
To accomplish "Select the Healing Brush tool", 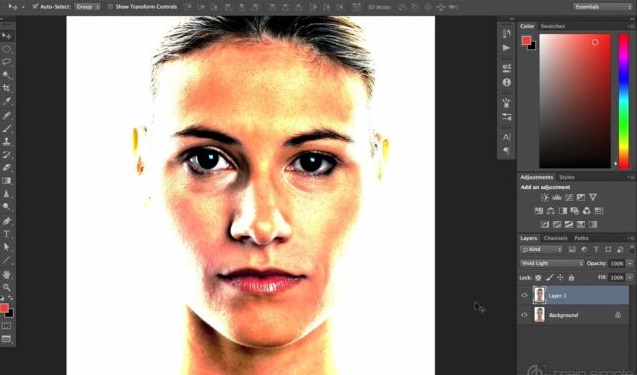I will pos(6,116).
